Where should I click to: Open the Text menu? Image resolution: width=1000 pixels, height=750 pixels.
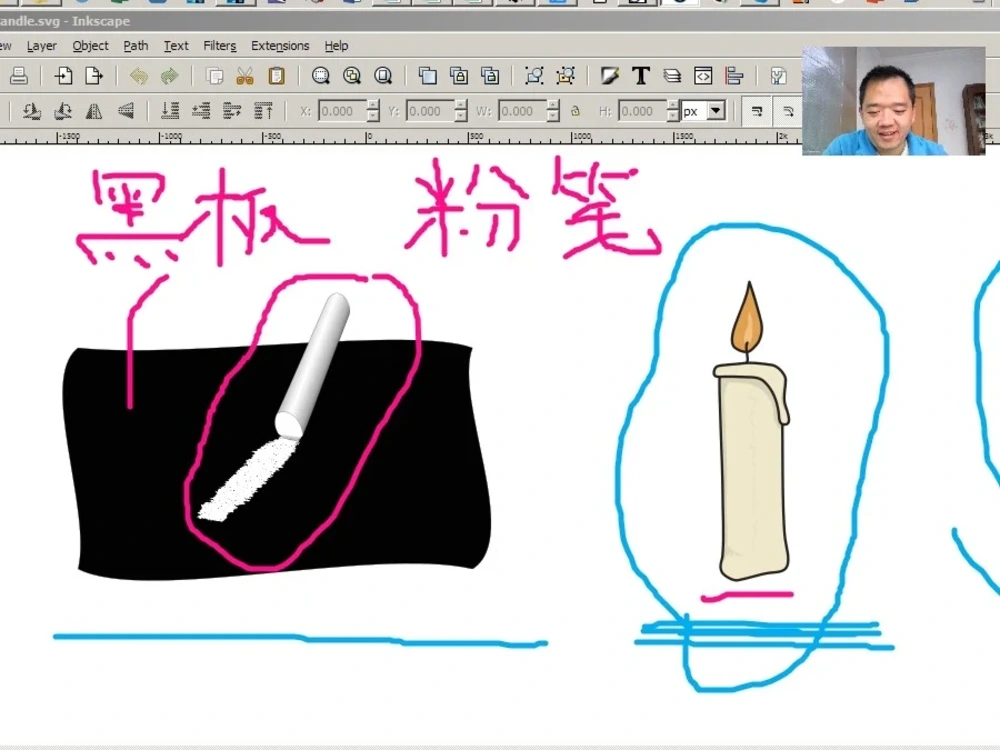(x=176, y=46)
